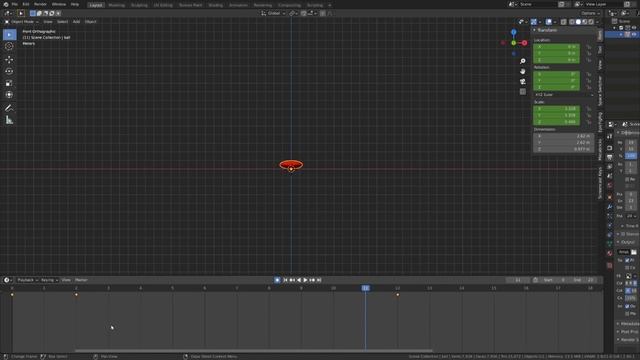Switch to rendered shading

click(591, 22)
